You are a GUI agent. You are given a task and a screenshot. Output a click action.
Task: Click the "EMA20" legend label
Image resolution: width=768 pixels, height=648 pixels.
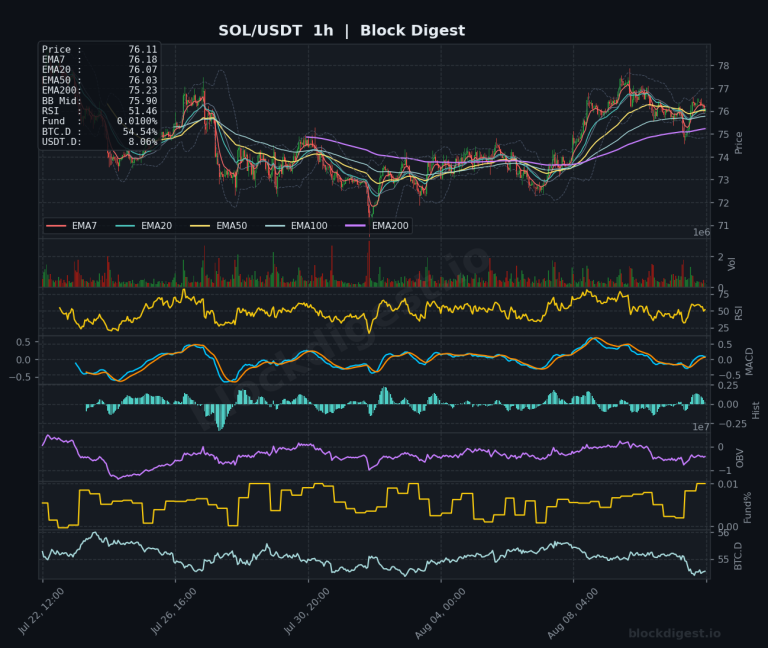tap(157, 226)
